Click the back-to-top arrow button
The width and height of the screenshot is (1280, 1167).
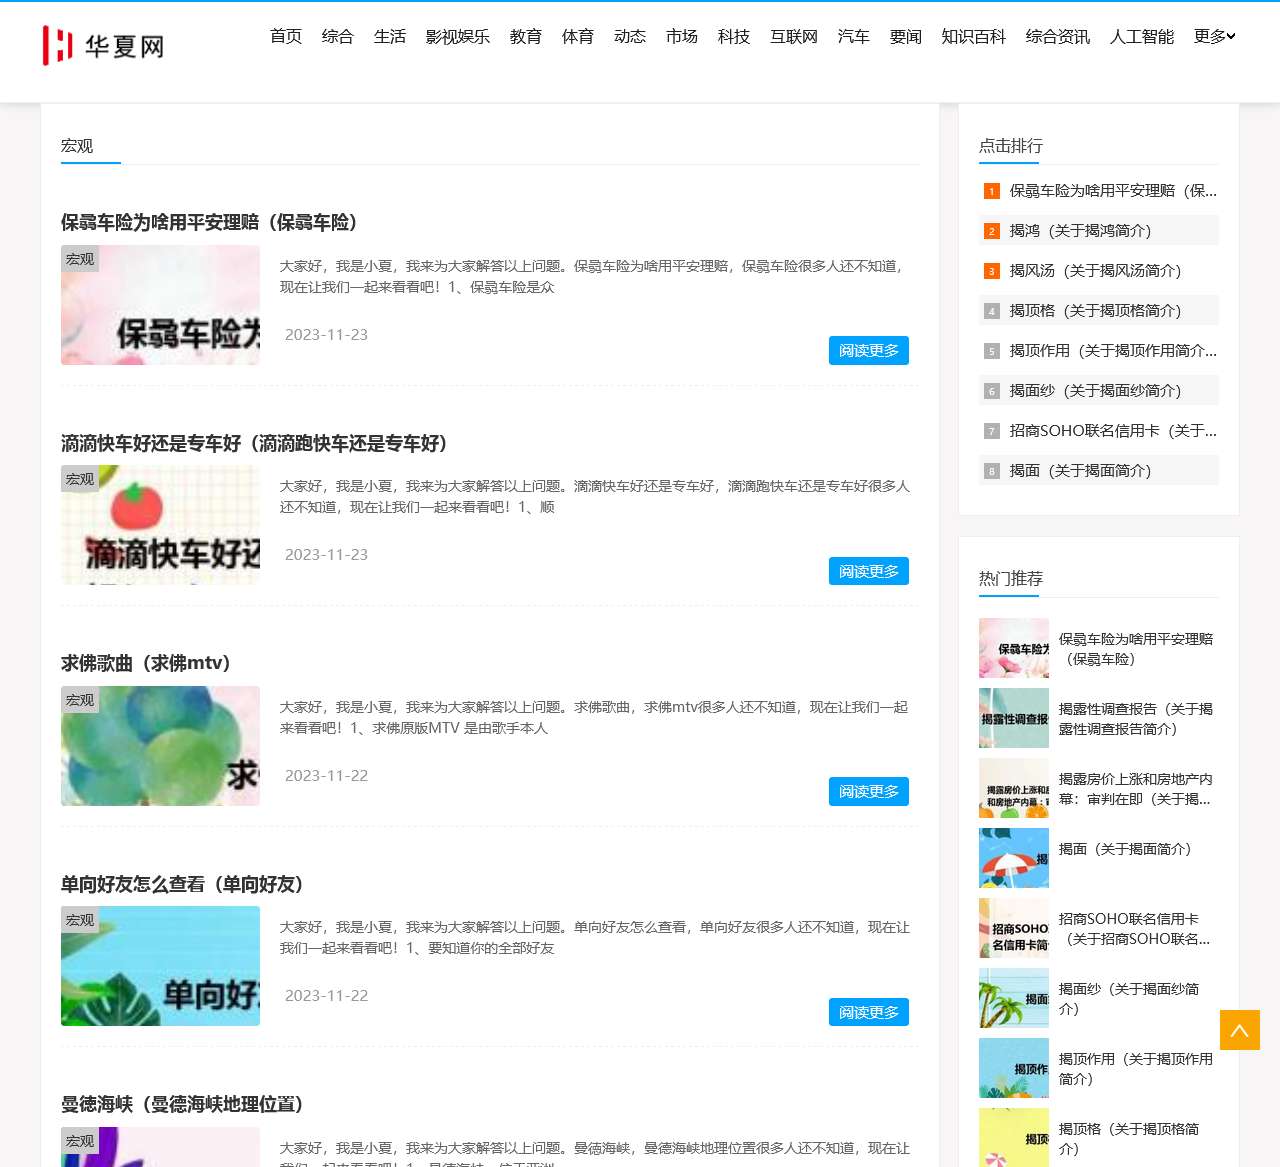click(x=1239, y=1029)
